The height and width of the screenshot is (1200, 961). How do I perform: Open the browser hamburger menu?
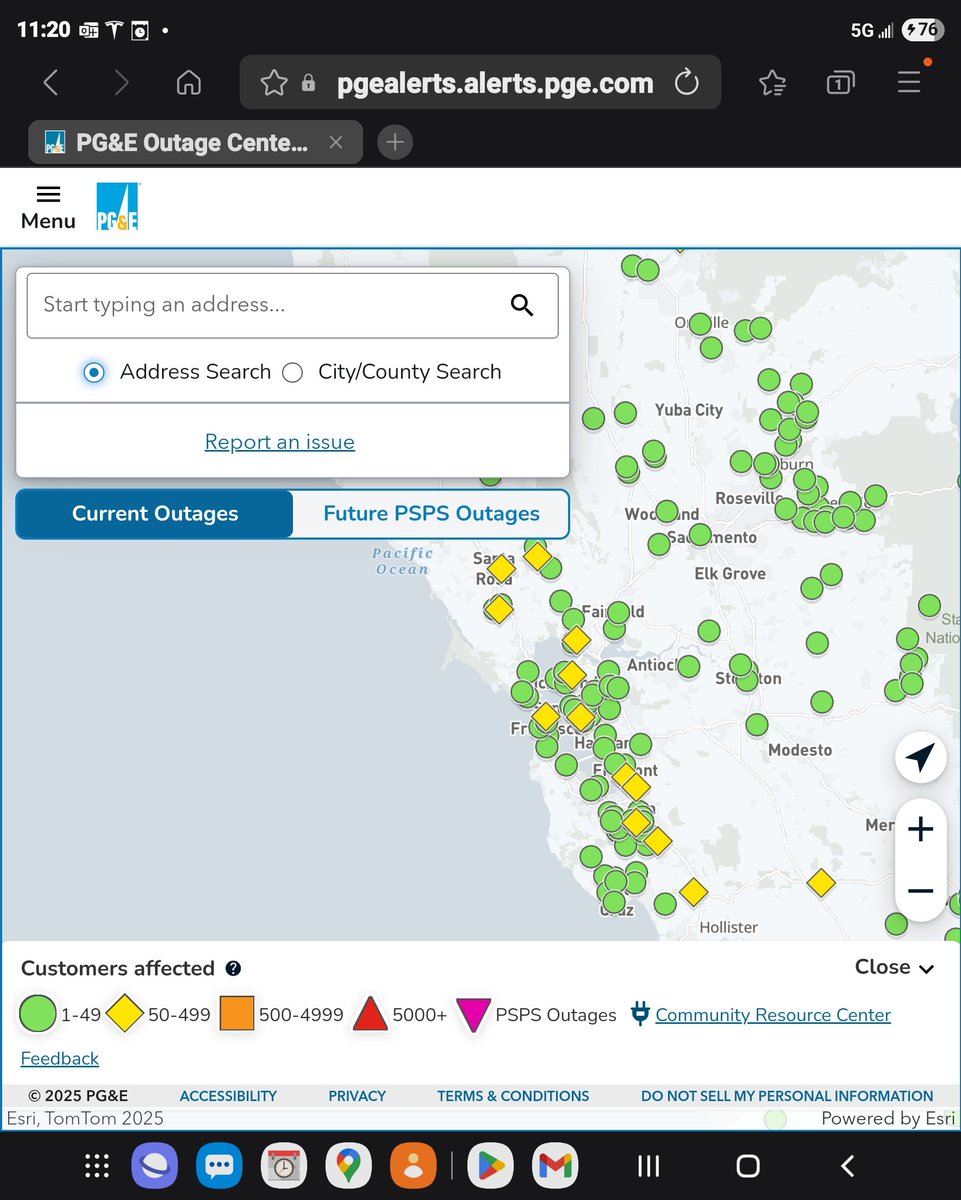tap(909, 81)
